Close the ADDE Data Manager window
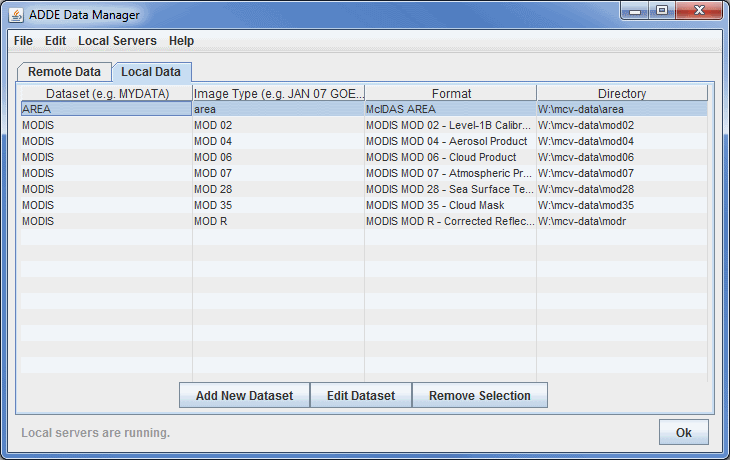 (699, 10)
